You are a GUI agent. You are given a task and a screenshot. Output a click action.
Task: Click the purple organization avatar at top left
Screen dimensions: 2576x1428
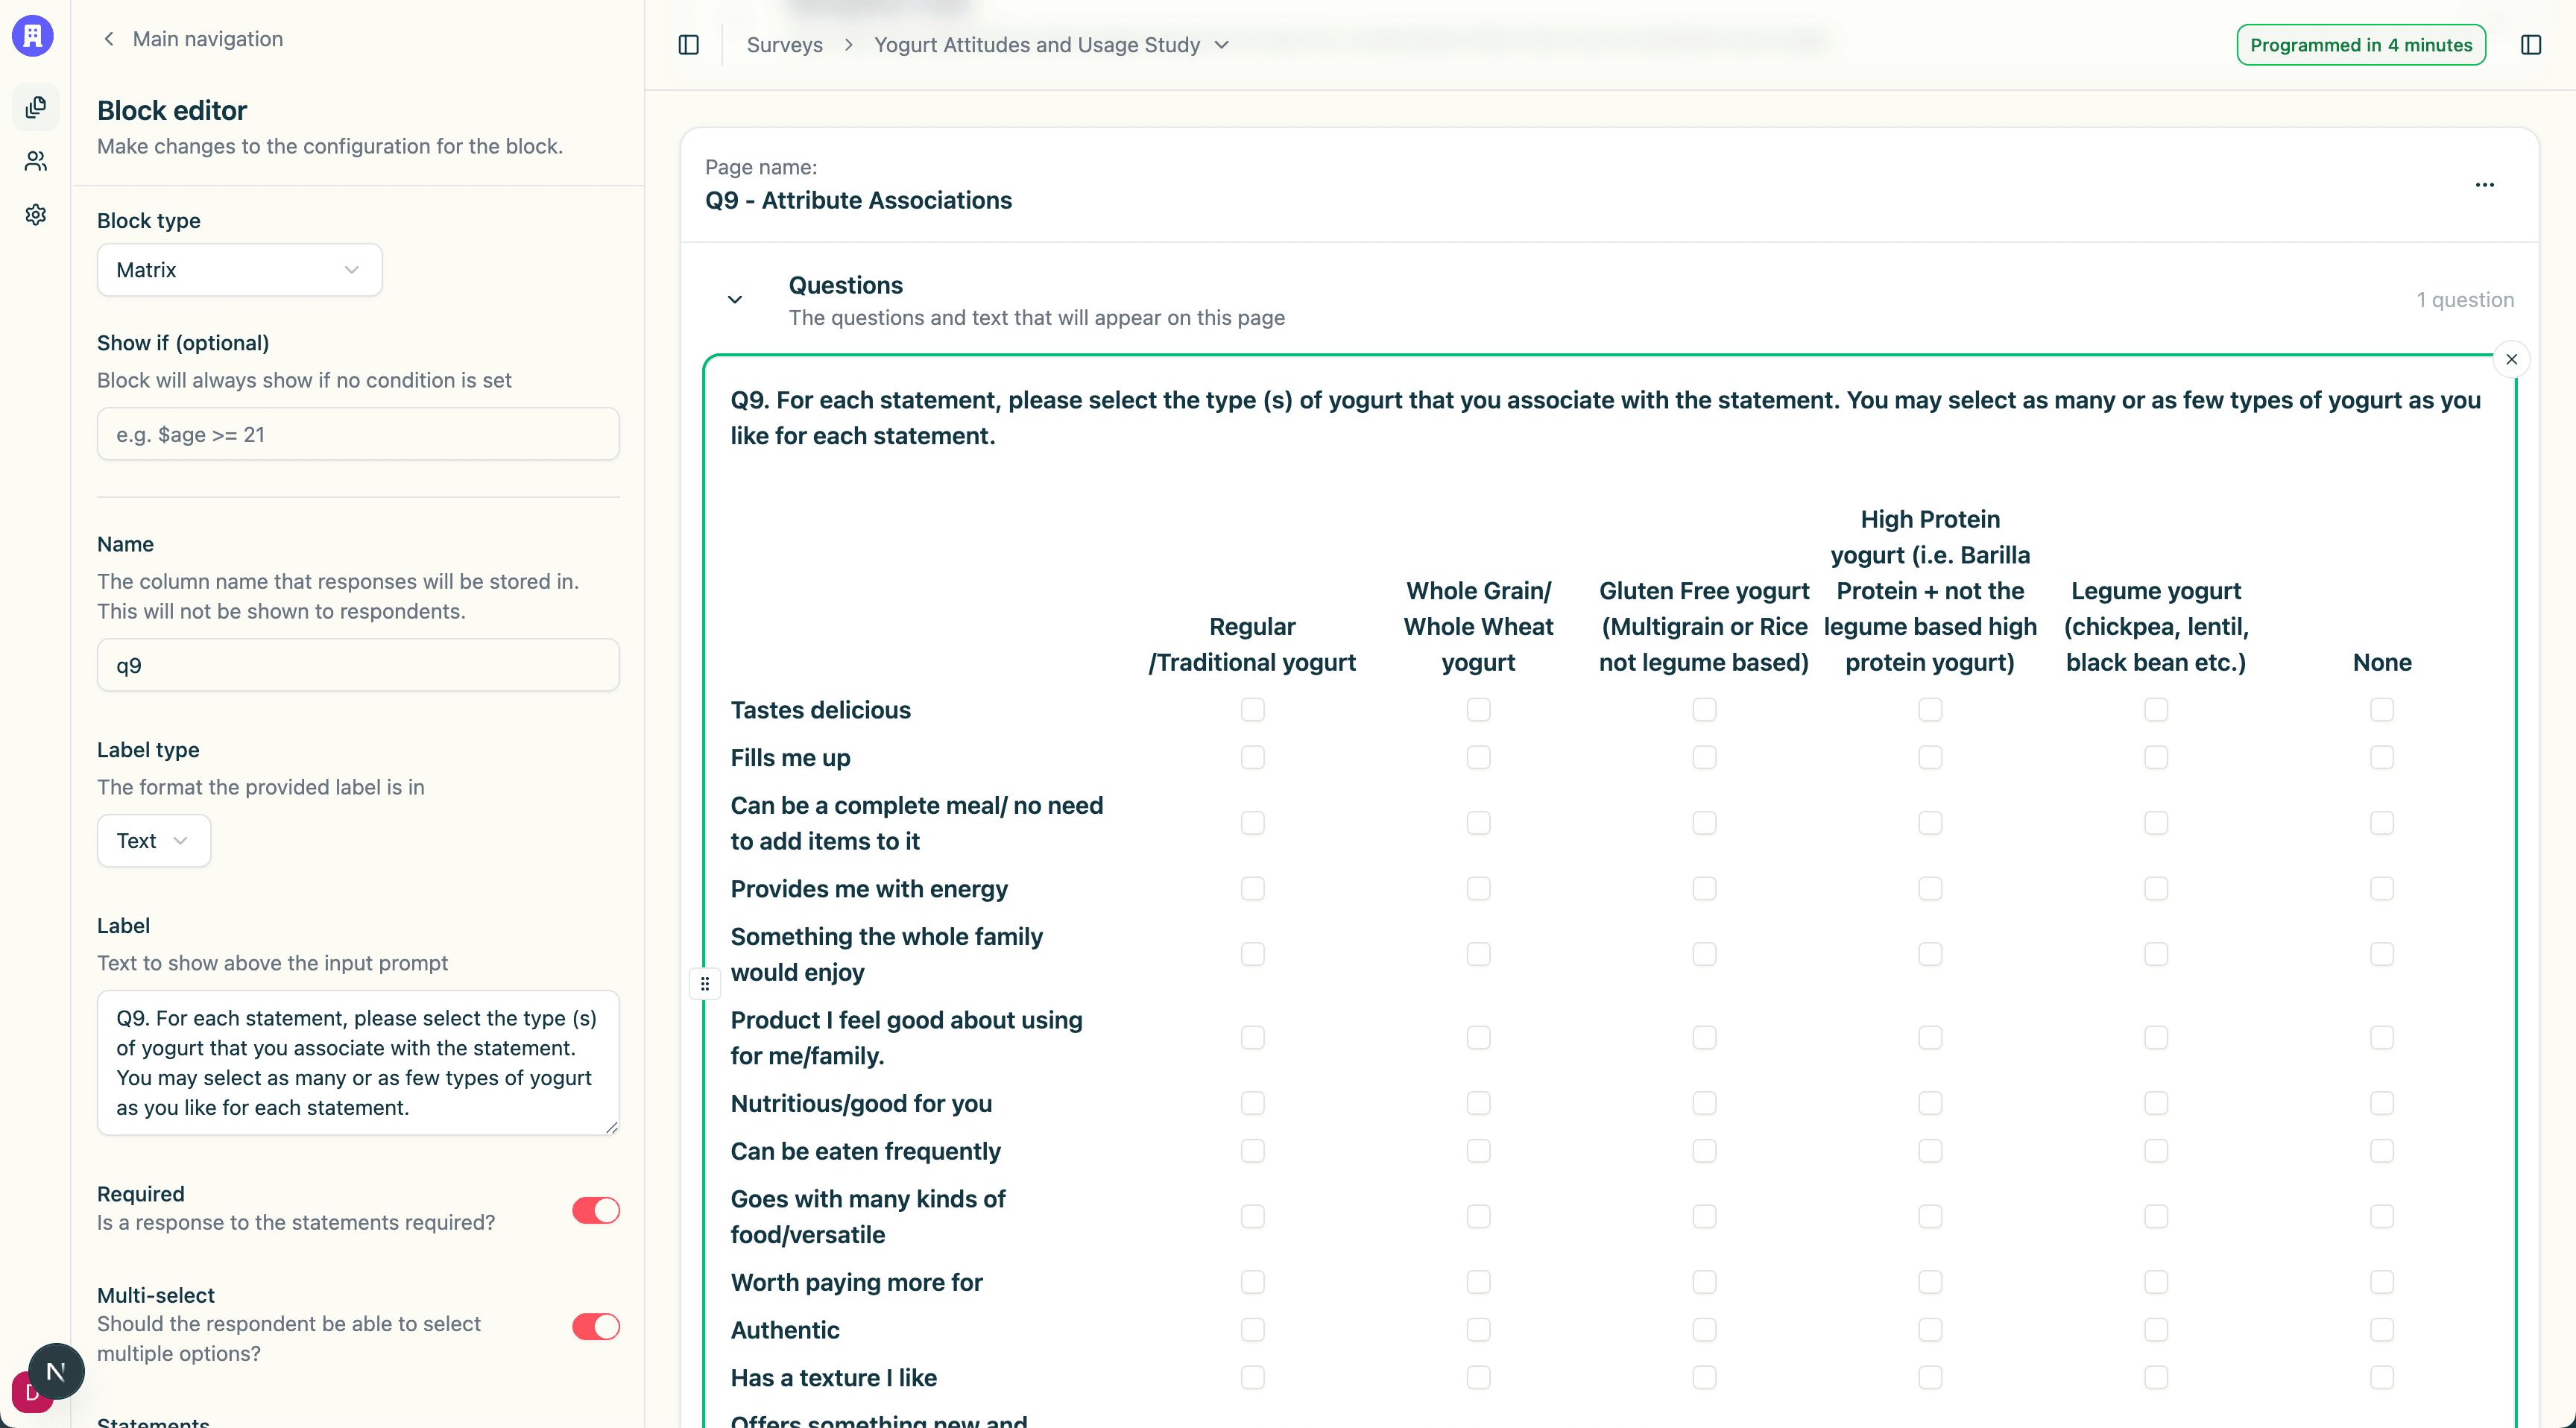(32, 36)
